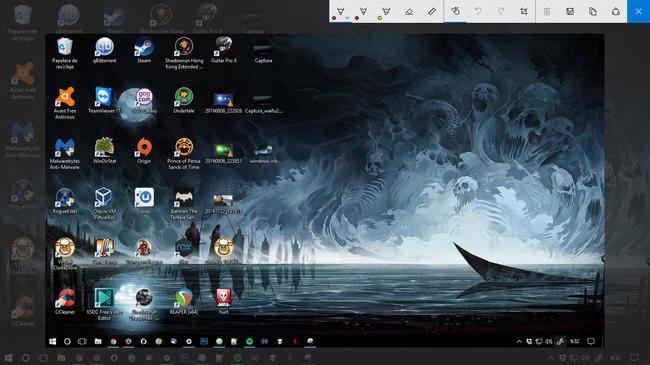
Task: Select the ballpoint pen tool
Action: tap(340, 11)
